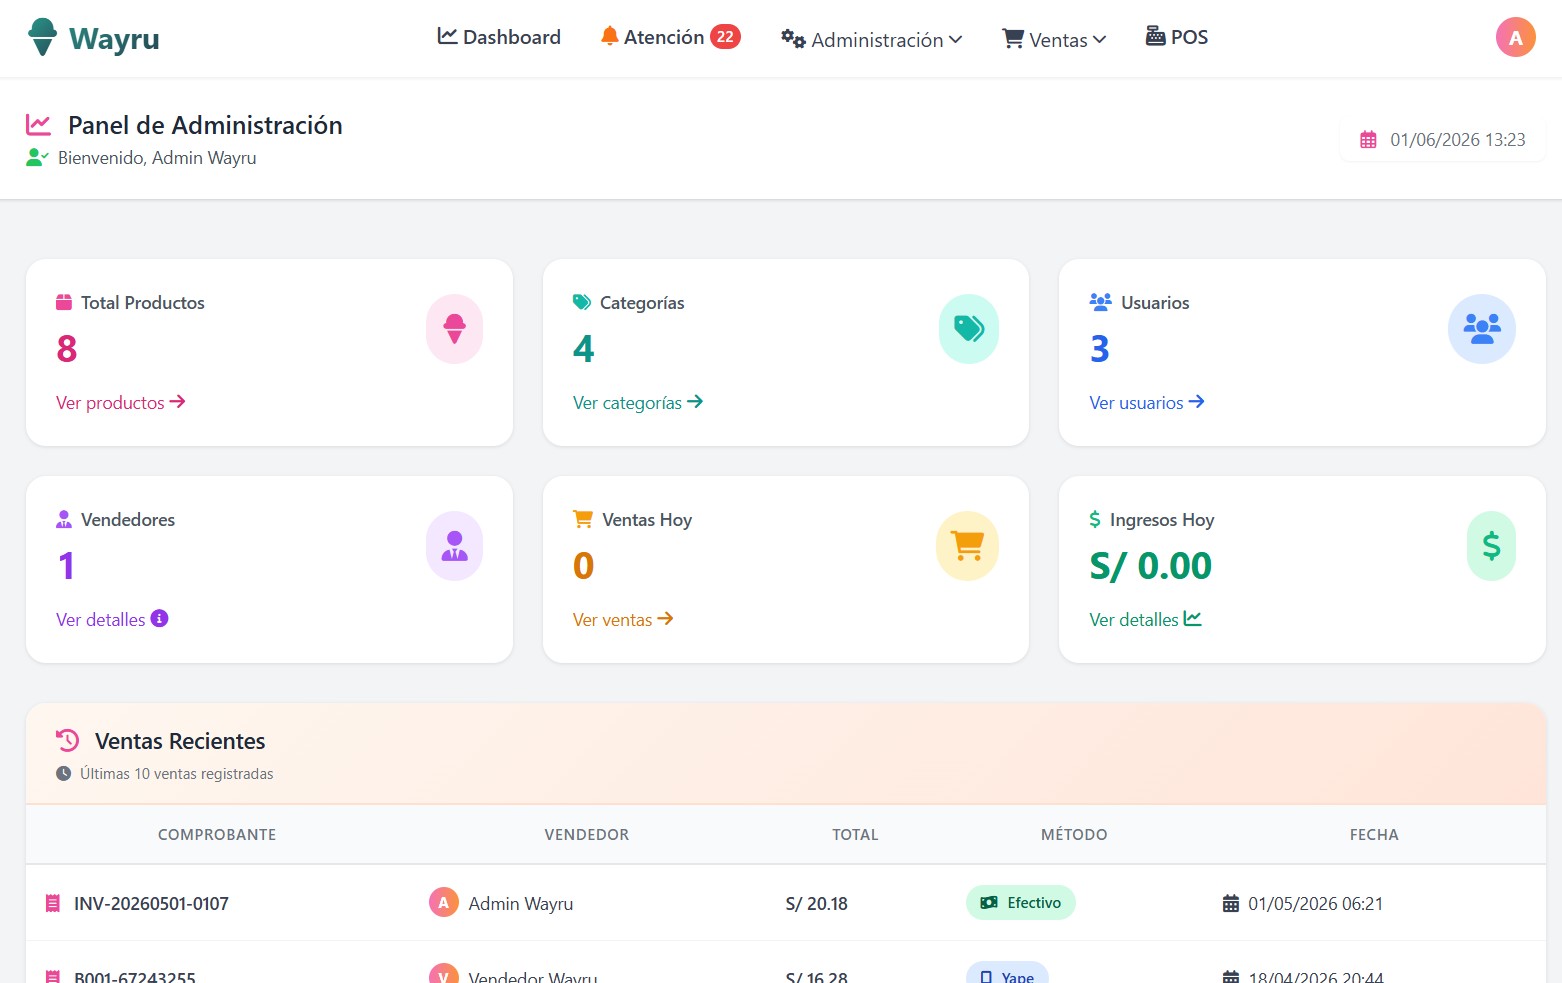Click the FECHA column header
Screen dimensions: 1562x983
[x=1374, y=834]
